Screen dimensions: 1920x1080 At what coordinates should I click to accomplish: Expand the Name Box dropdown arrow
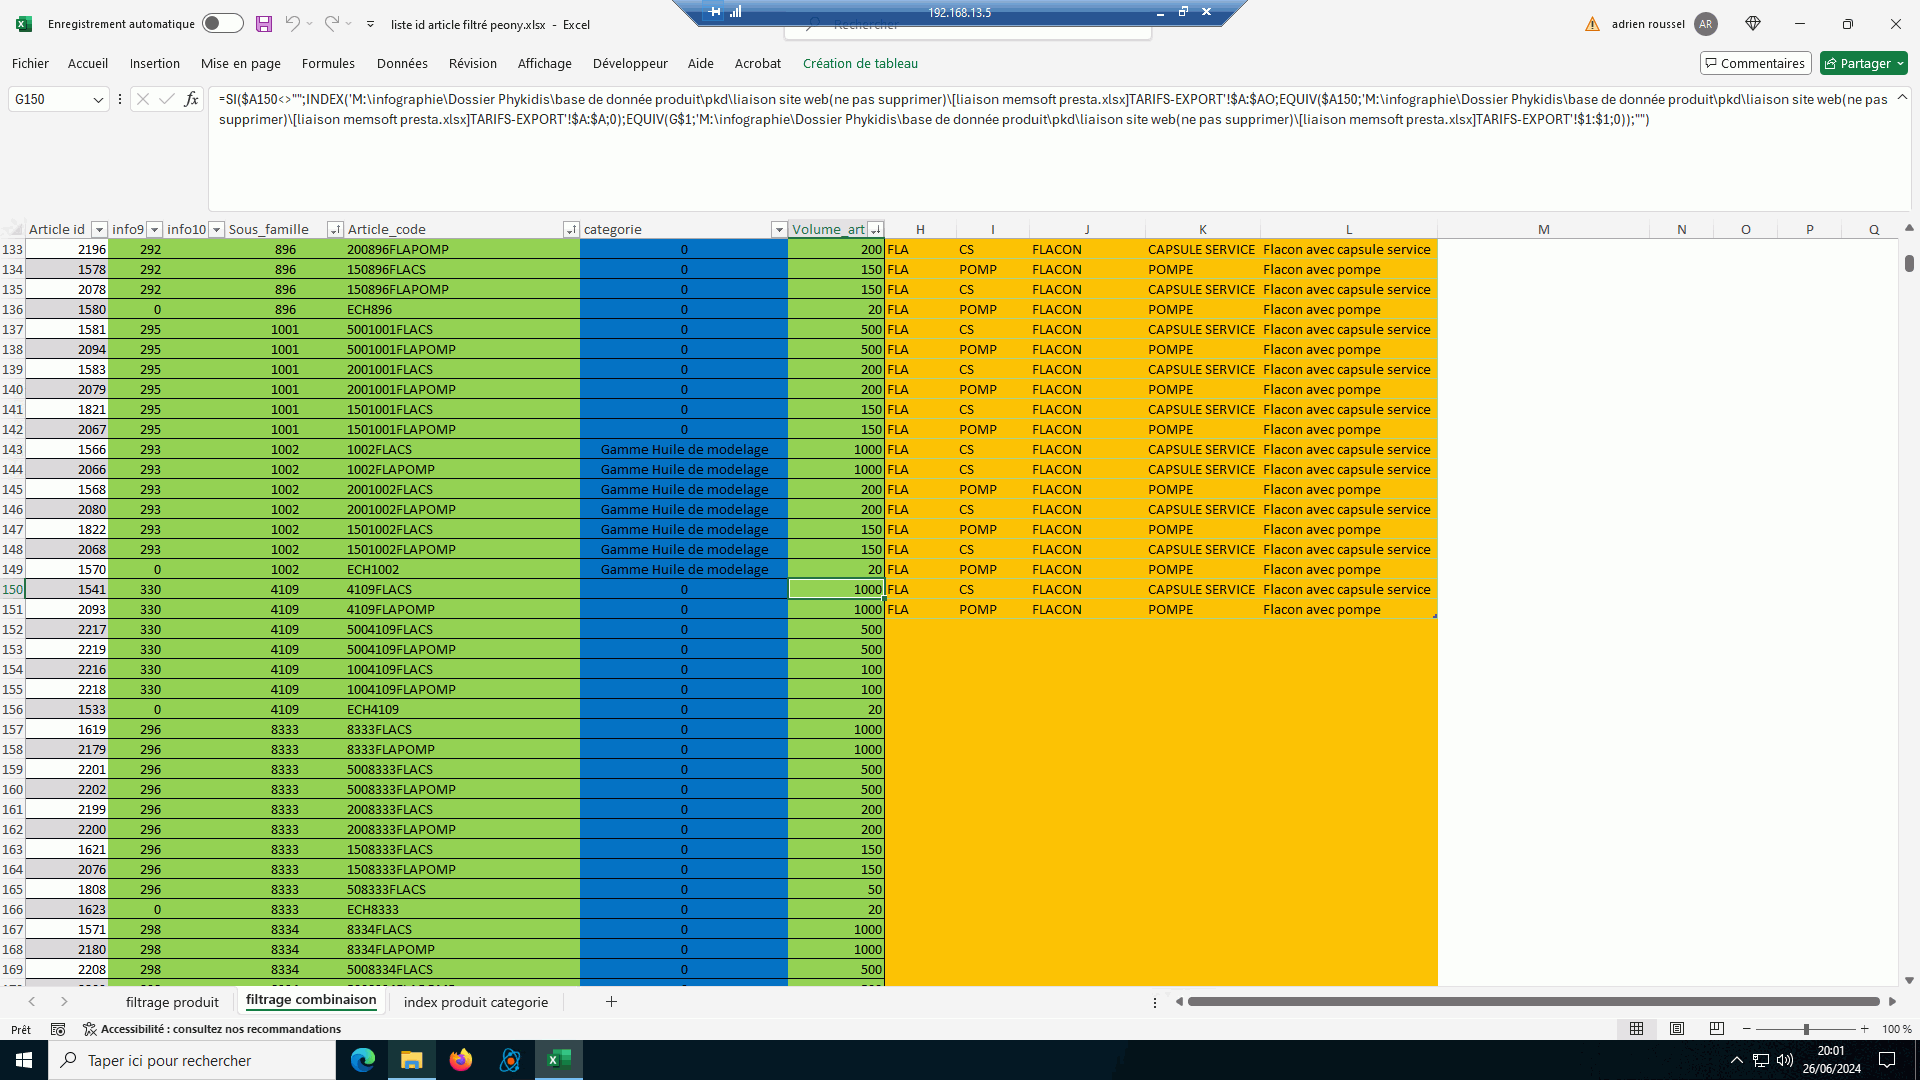point(98,99)
